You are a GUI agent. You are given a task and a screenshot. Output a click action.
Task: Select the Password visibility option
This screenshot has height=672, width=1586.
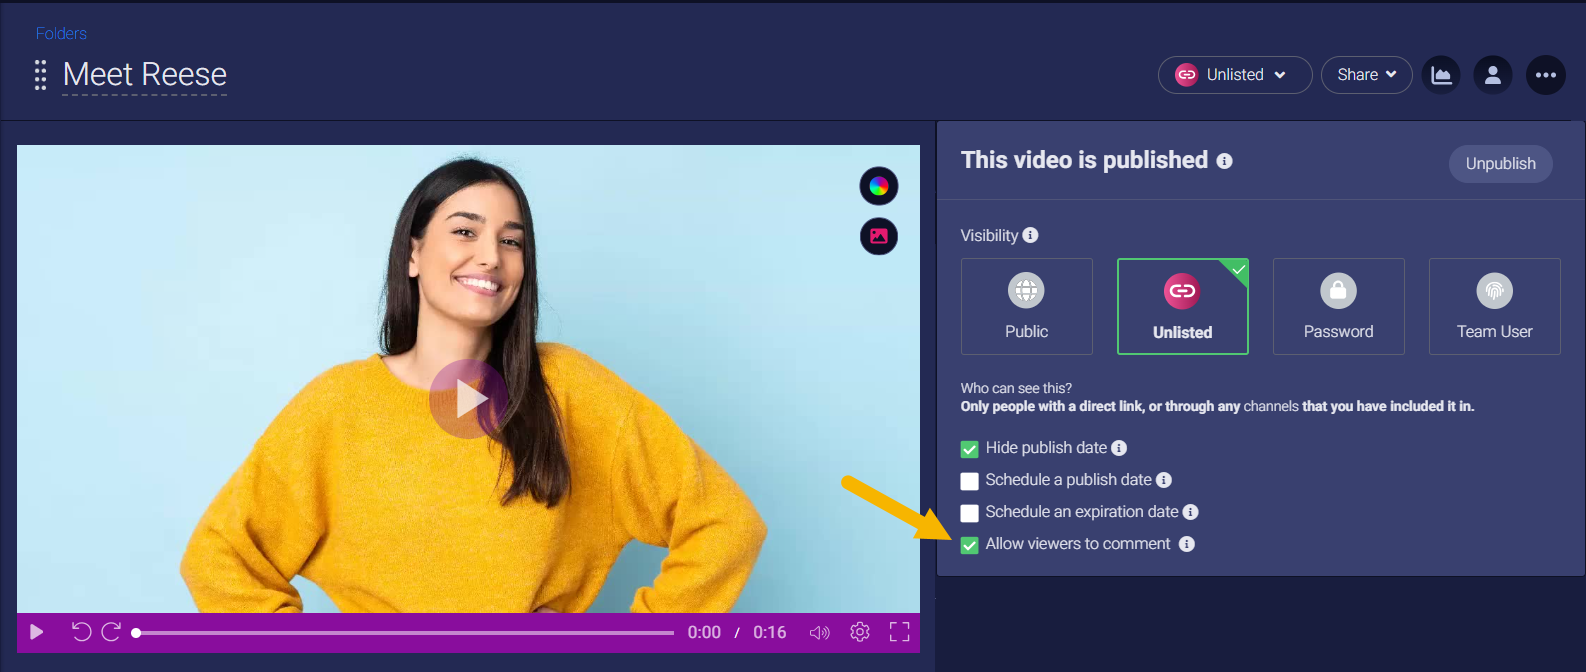(x=1339, y=306)
